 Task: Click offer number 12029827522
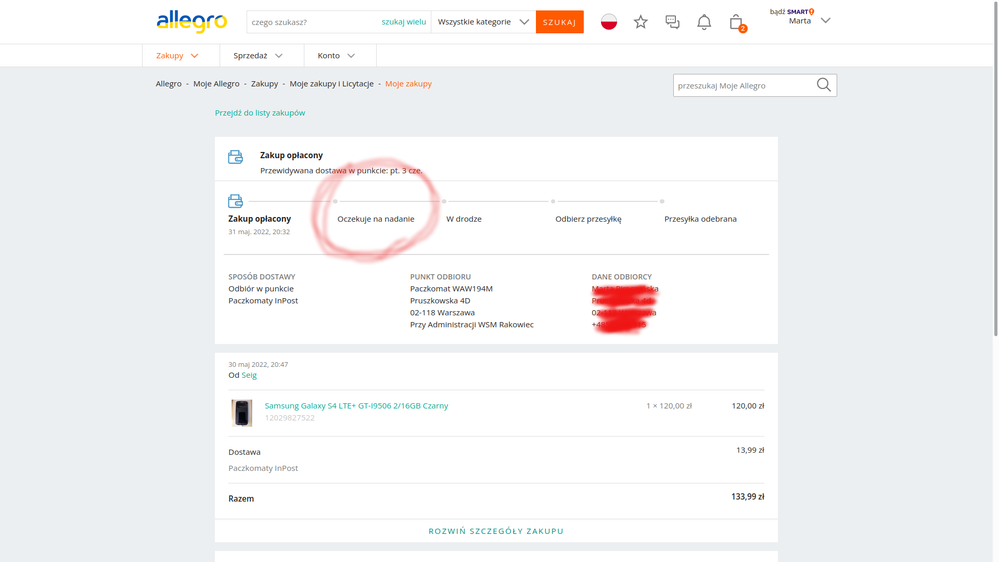click(290, 418)
